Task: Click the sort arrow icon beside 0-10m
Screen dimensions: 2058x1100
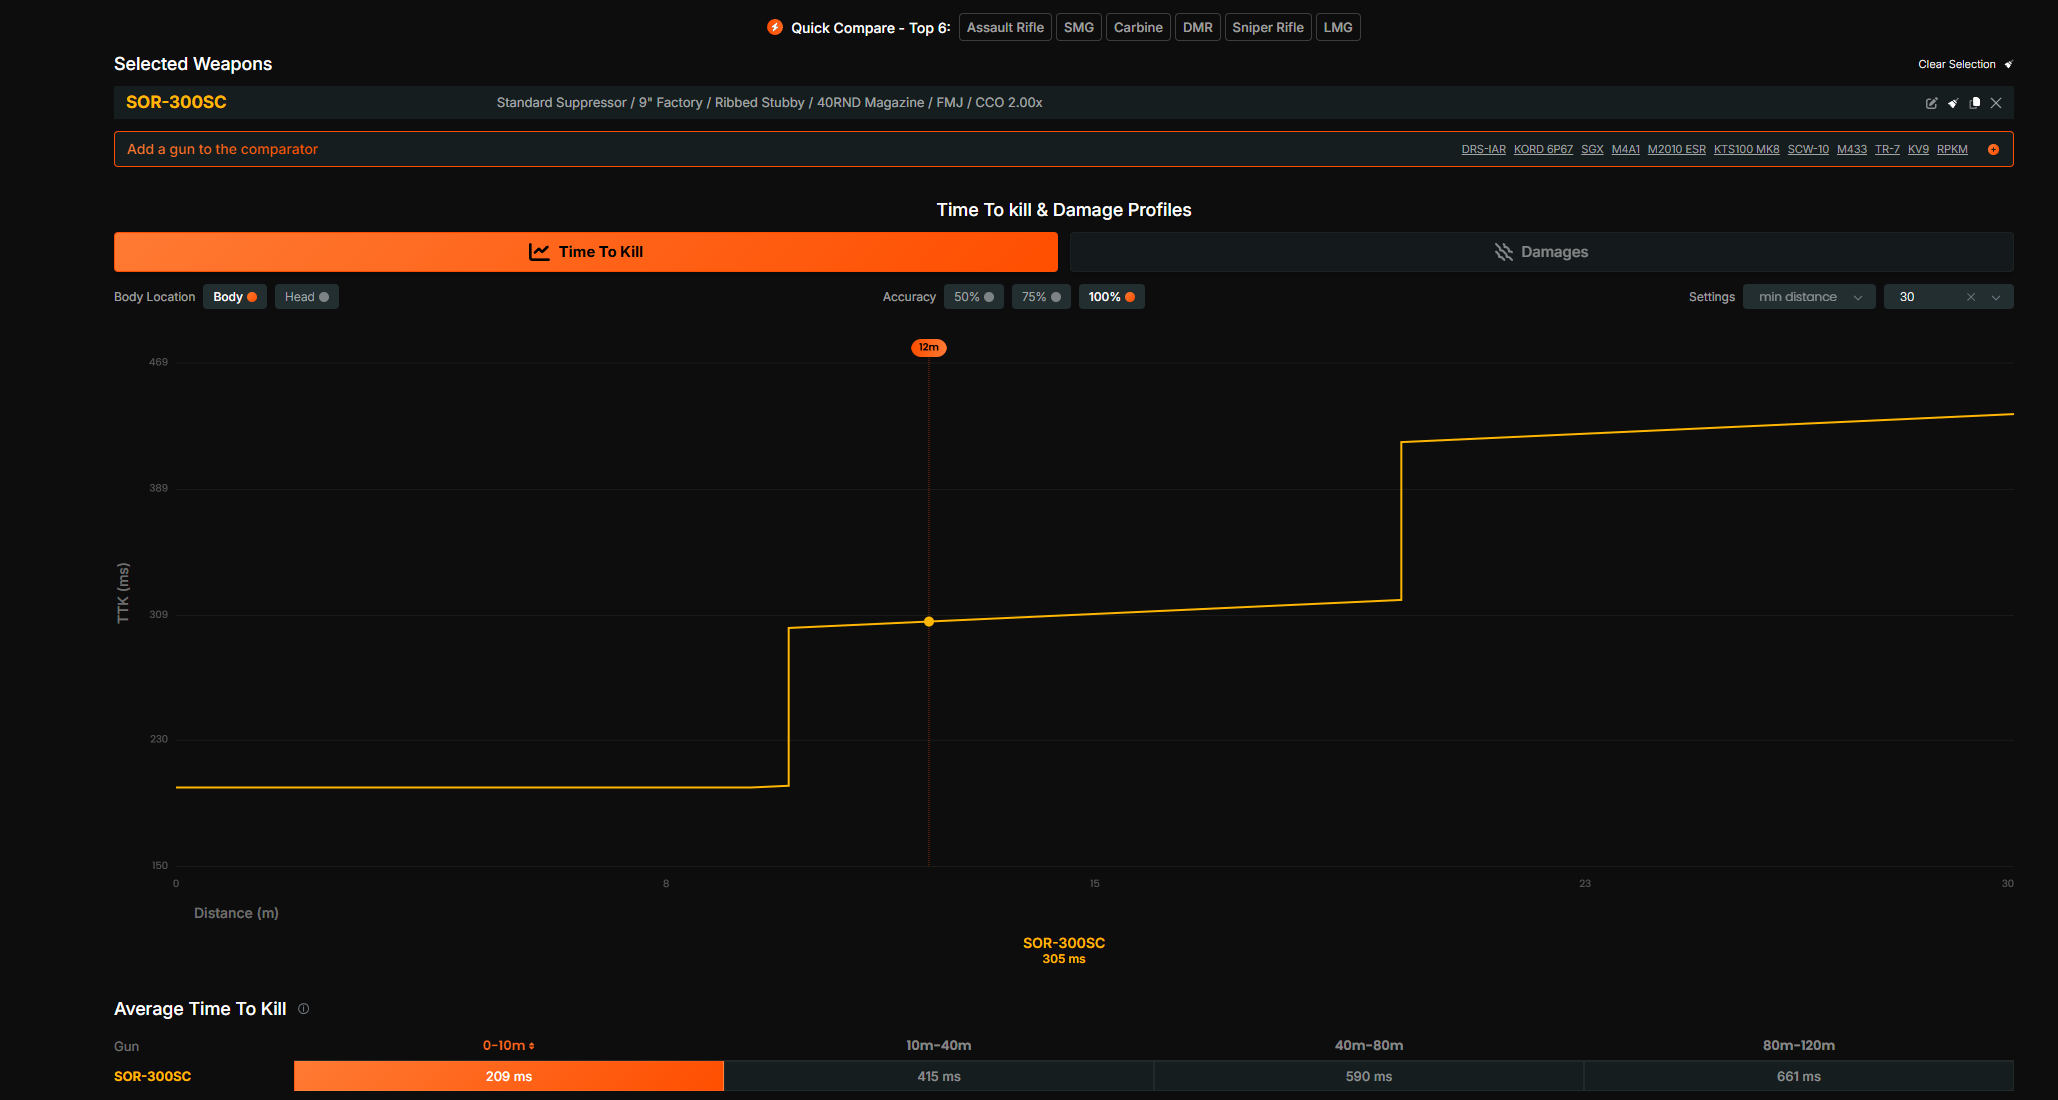Action: tap(532, 1046)
